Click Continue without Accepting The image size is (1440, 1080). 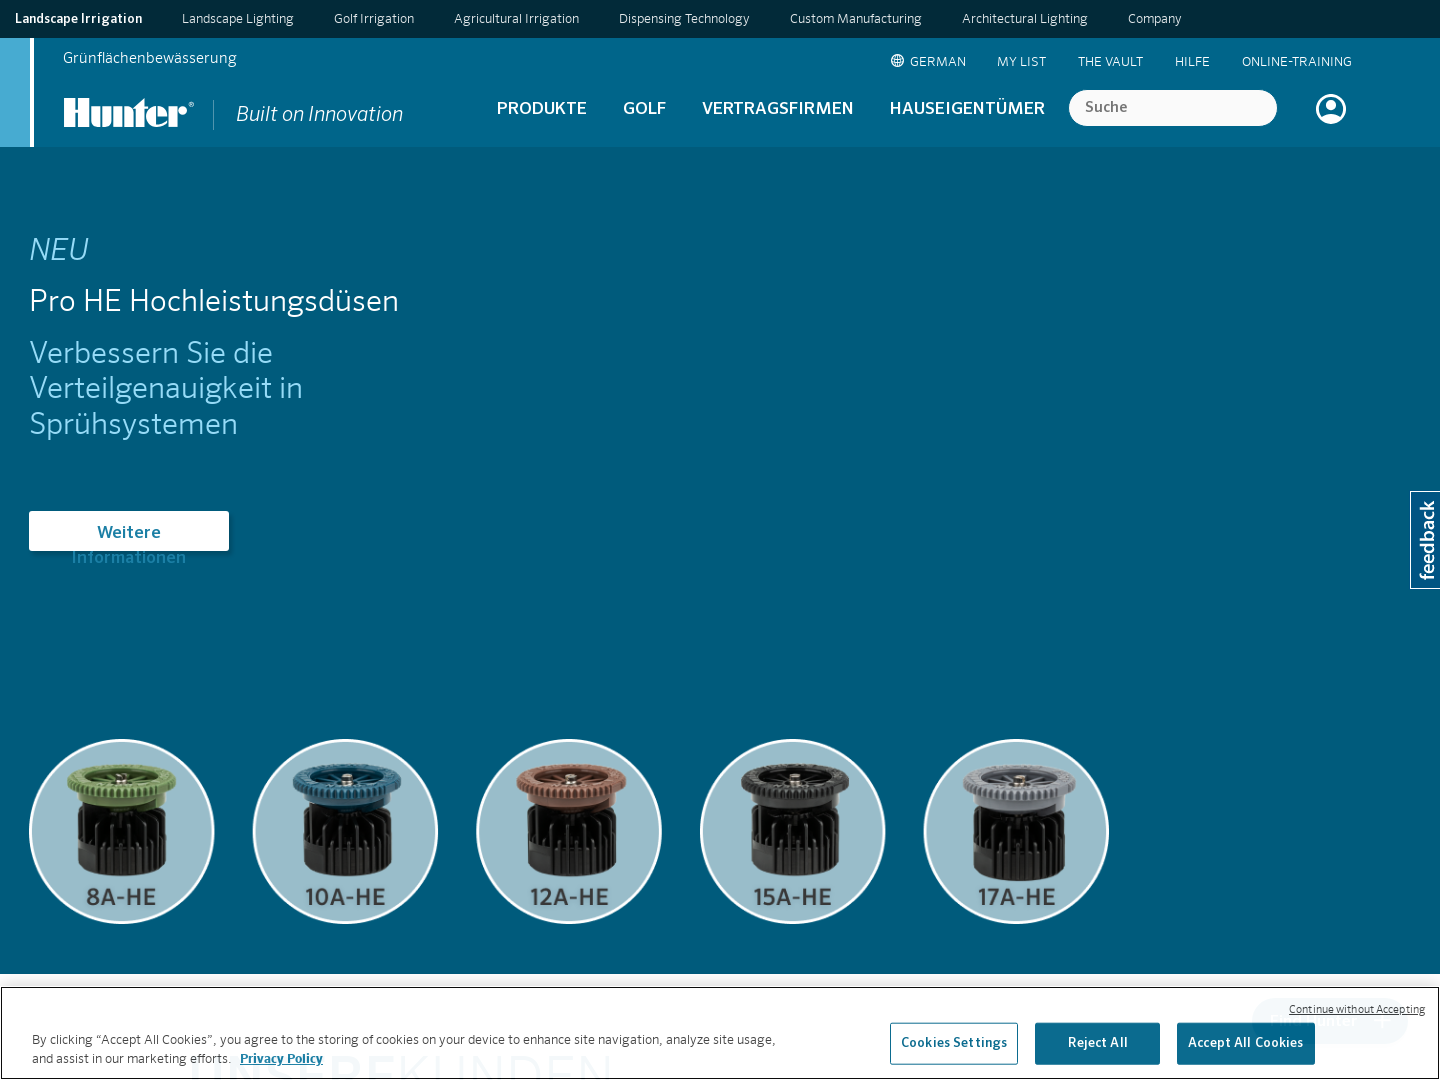tap(1357, 1010)
